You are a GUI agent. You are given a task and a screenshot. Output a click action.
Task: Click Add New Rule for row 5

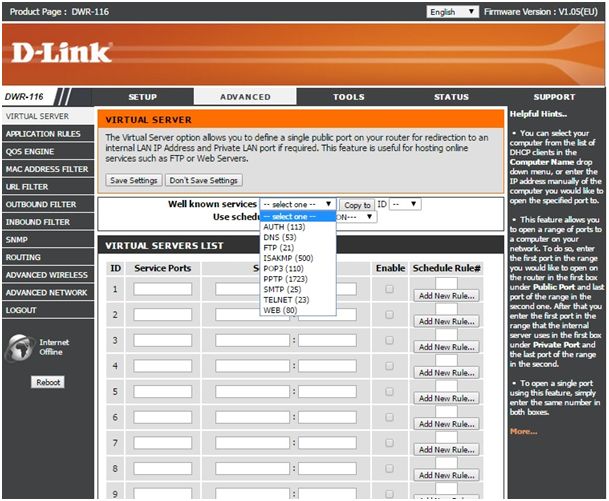click(x=446, y=398)
